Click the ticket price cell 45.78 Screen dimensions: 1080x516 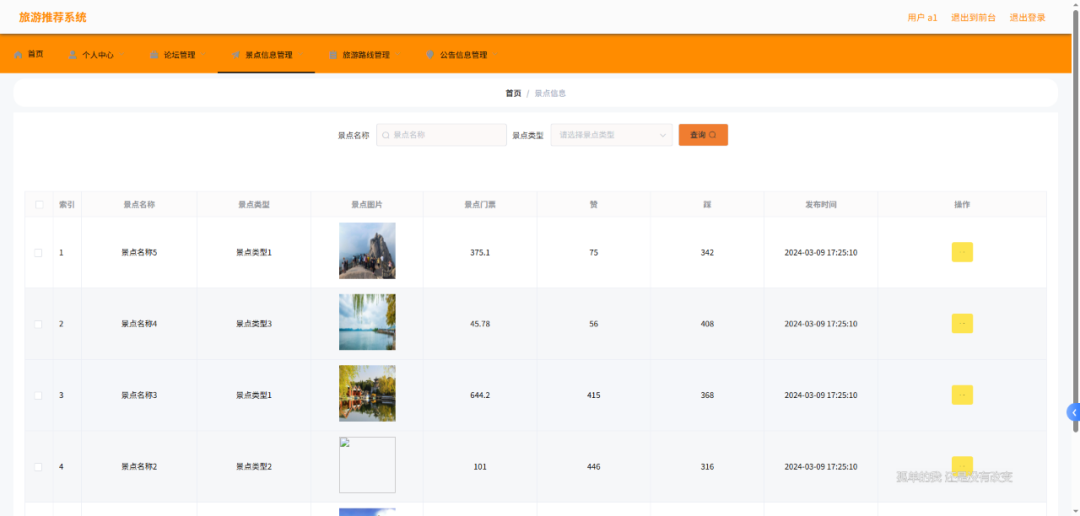[480, 324]
